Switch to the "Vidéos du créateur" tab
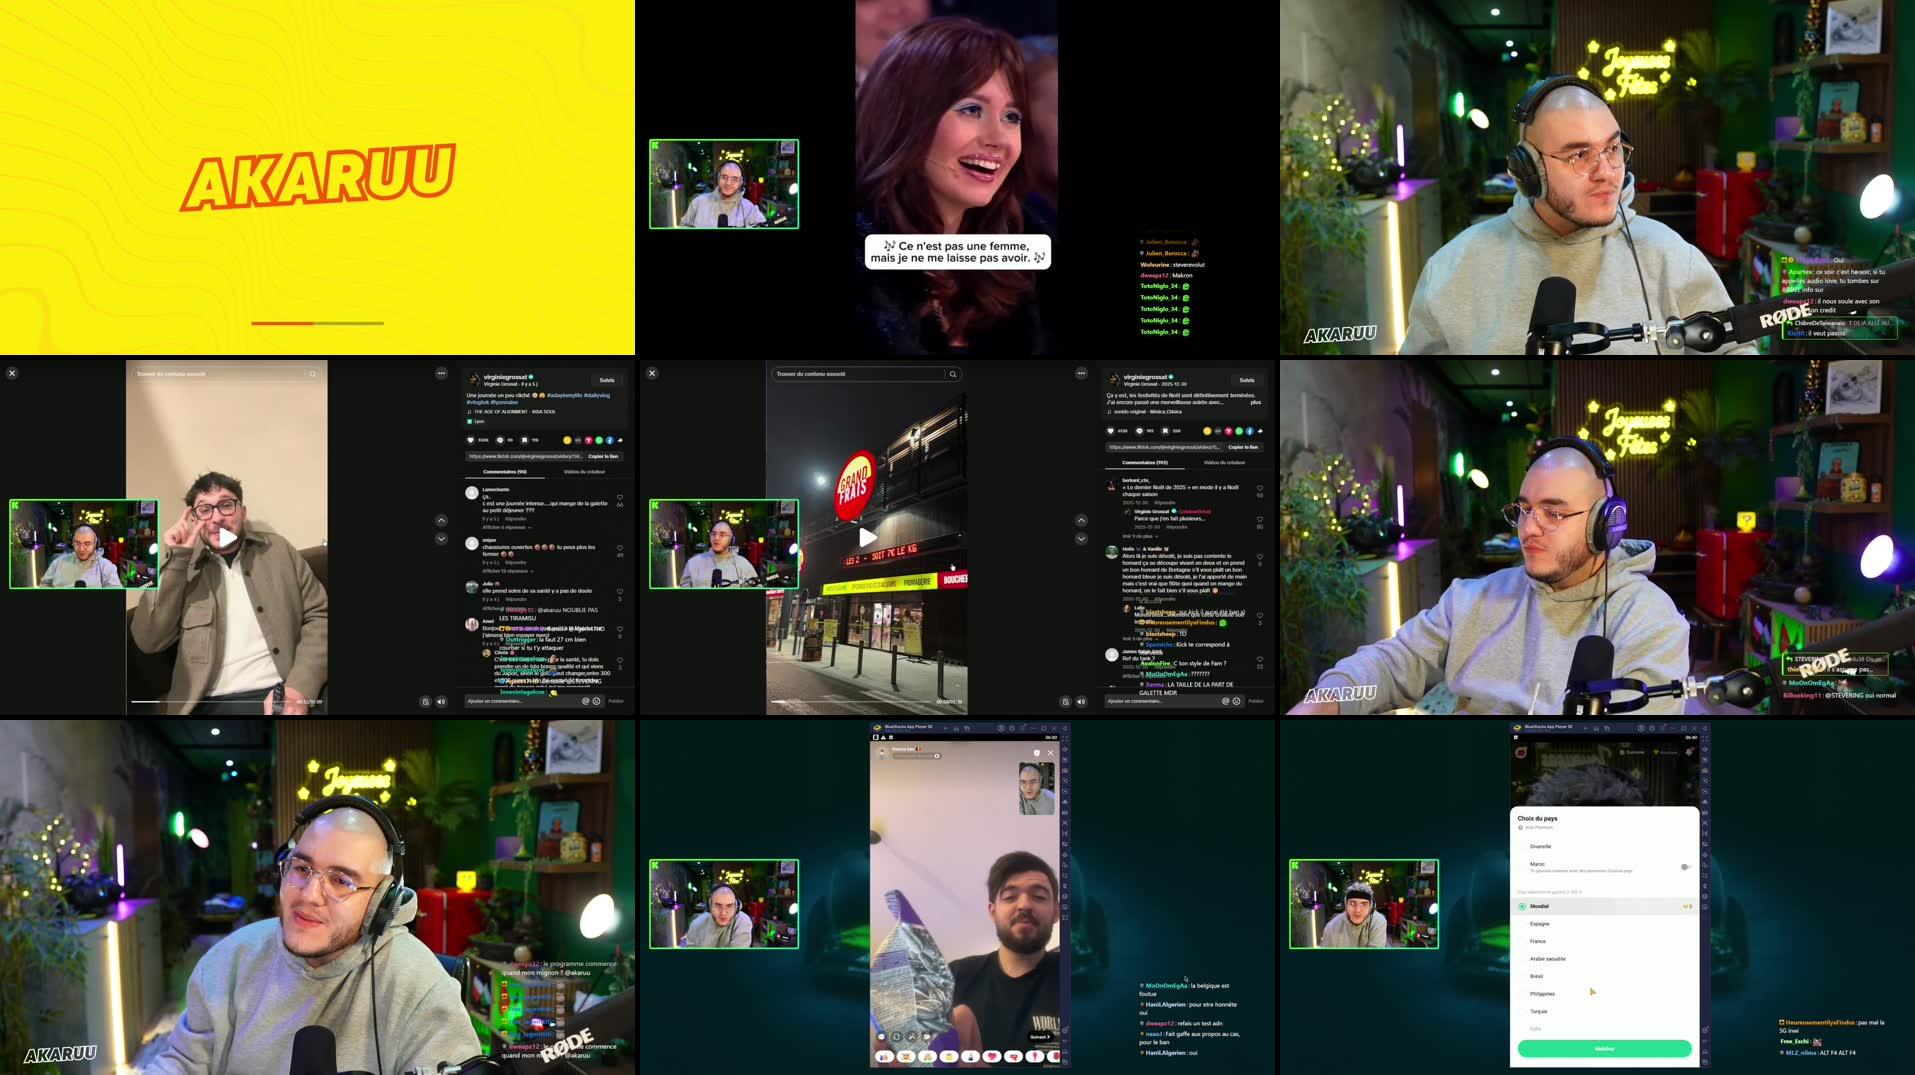Image resolution: width=1915 pixels, height=1075 pixels. 584,472
